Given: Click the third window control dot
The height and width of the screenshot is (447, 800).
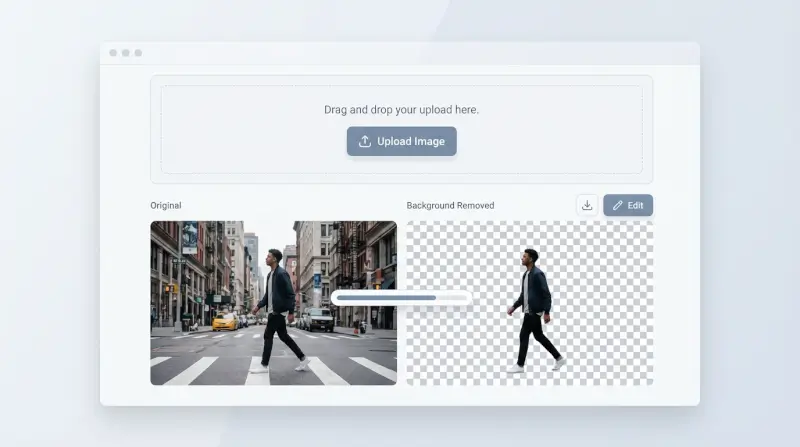Looking at the screenshot, I should pyautogui.click(x=138, y=53).
